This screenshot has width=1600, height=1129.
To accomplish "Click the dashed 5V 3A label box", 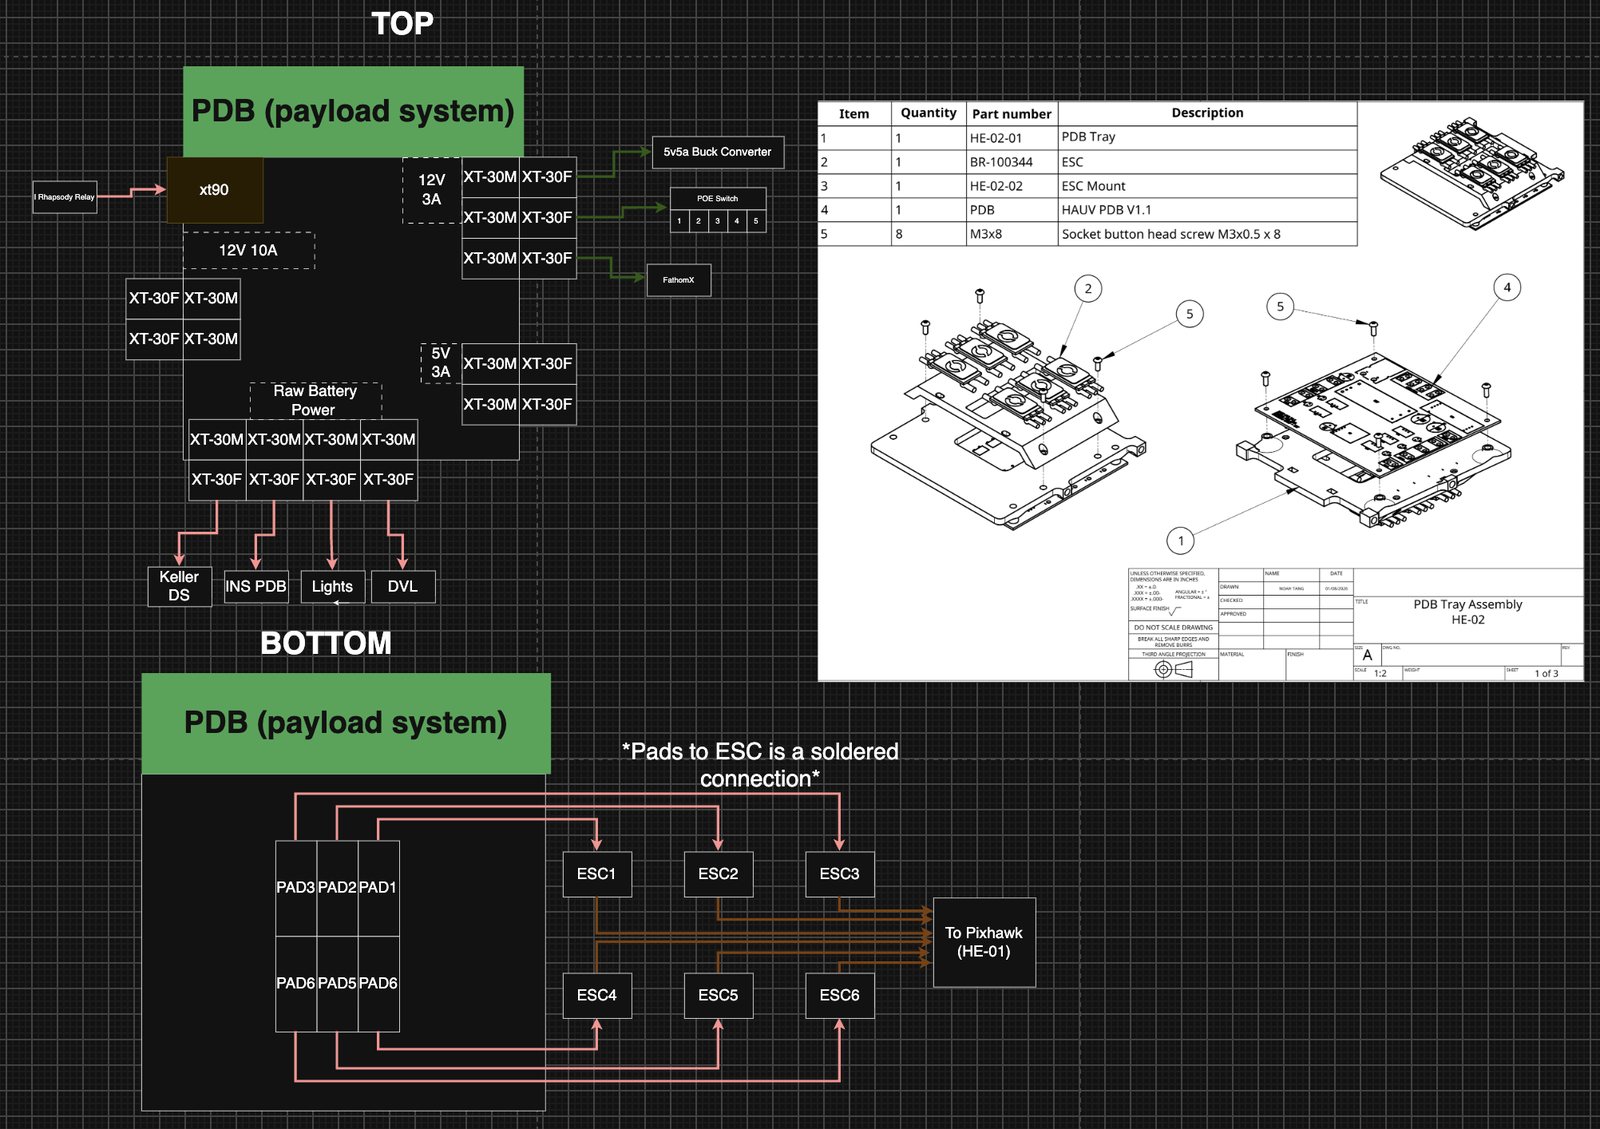I will pyautogui.click(x=441, y=363).
